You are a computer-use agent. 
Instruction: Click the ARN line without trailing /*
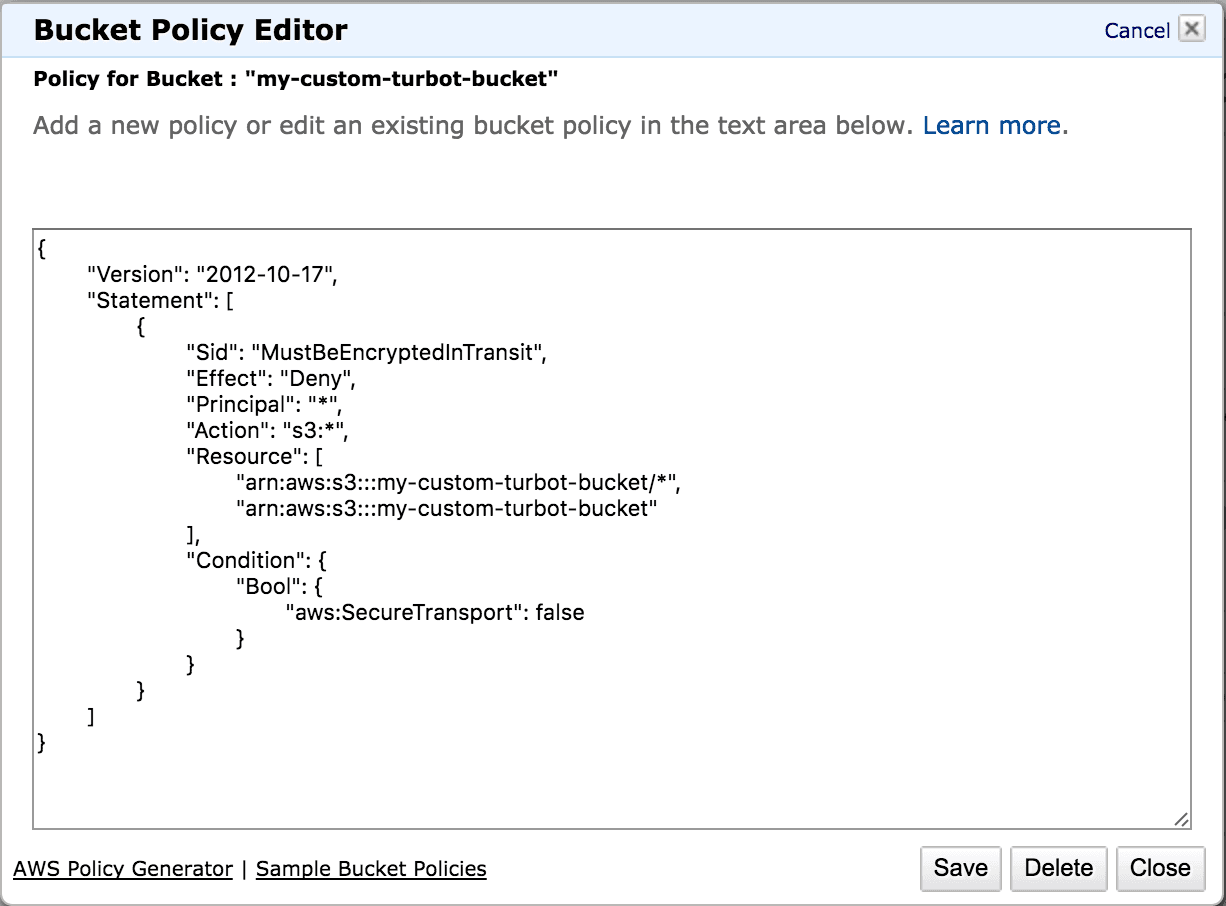446,508
